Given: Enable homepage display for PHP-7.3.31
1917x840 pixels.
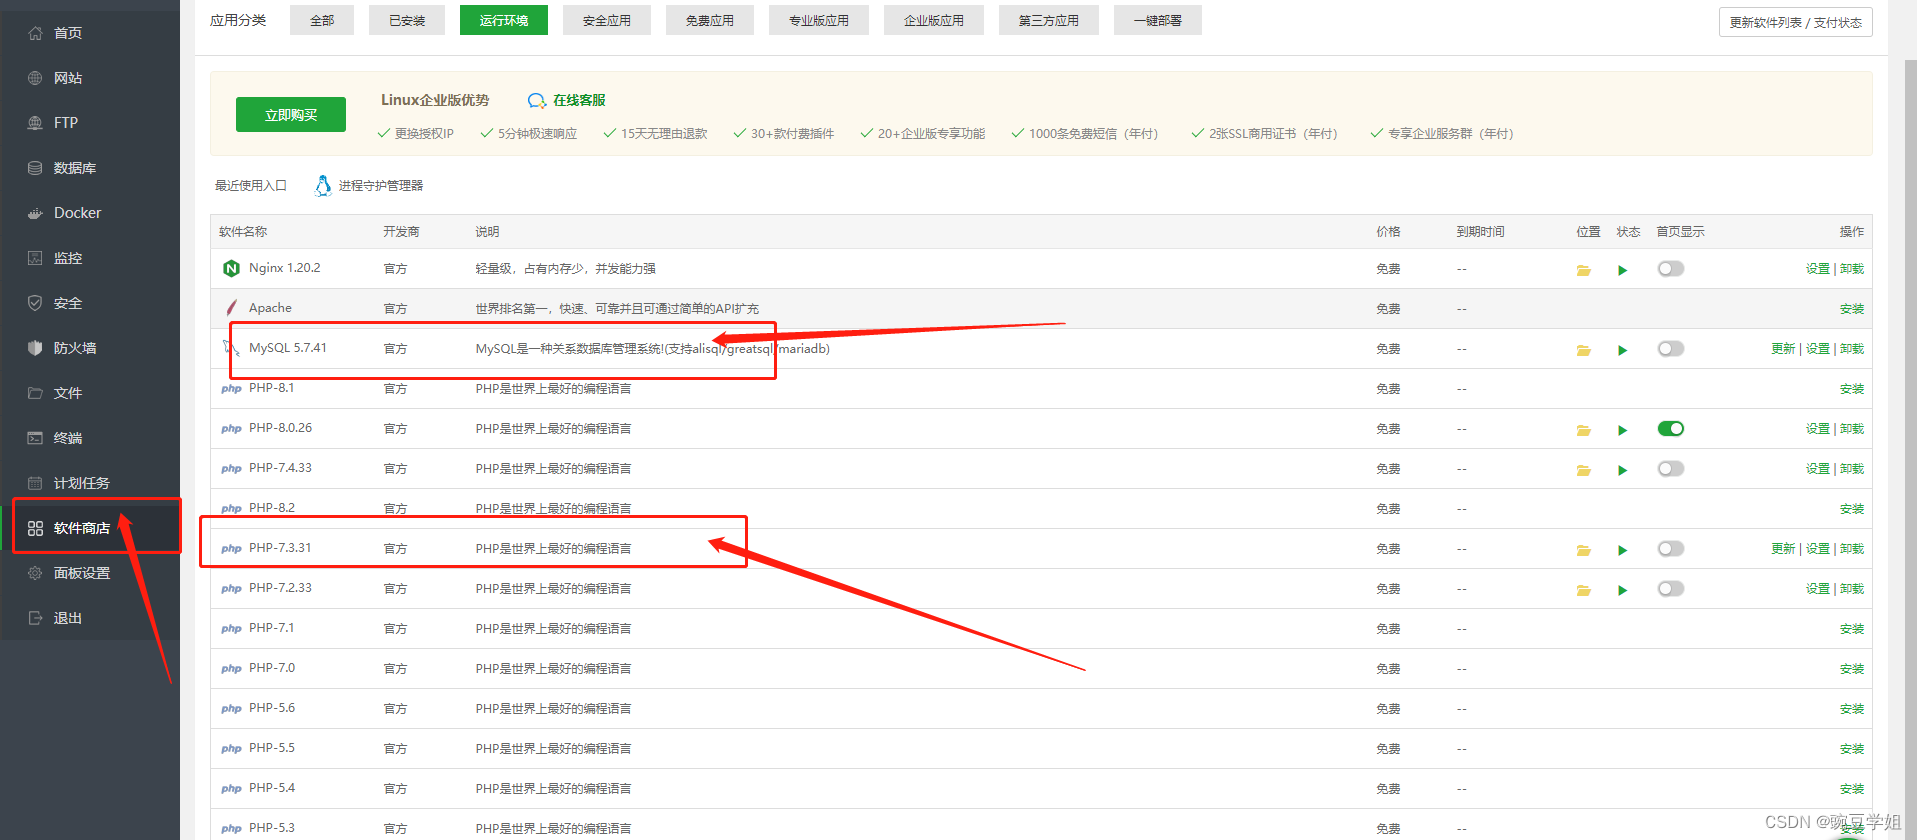Looking at the screenshot, I should point(1671,548).
